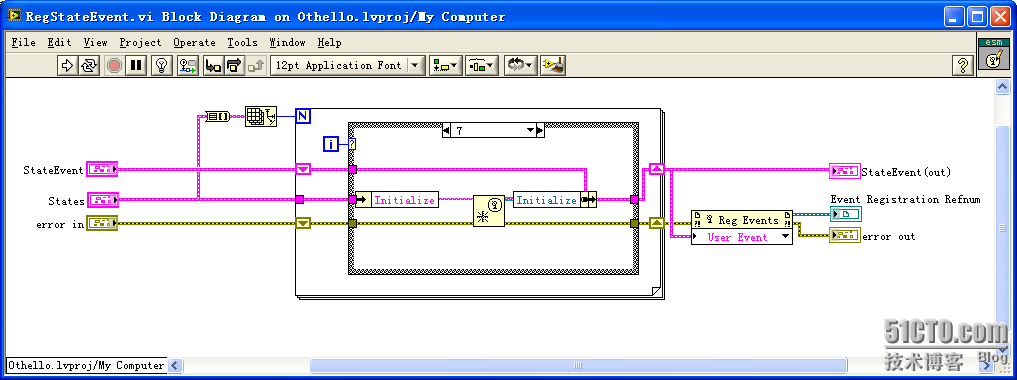Click the Abort Execution stop button
Image resolution: width=1017 pixels, height=380 pixels.
tap(114, 65)
